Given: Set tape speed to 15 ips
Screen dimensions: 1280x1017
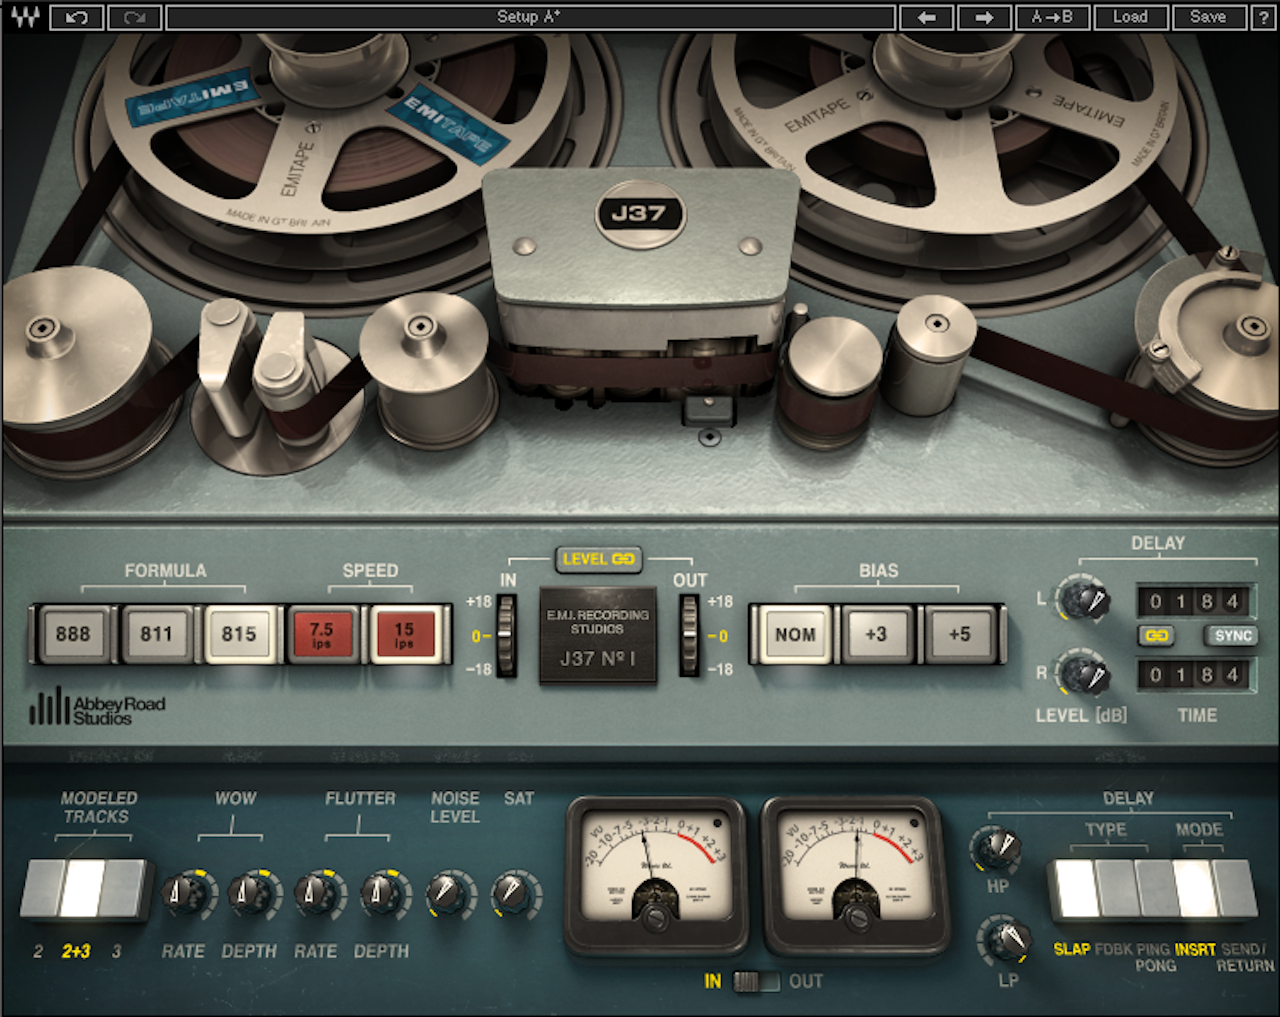Looking at the screenshot, I should click(407, 633).
